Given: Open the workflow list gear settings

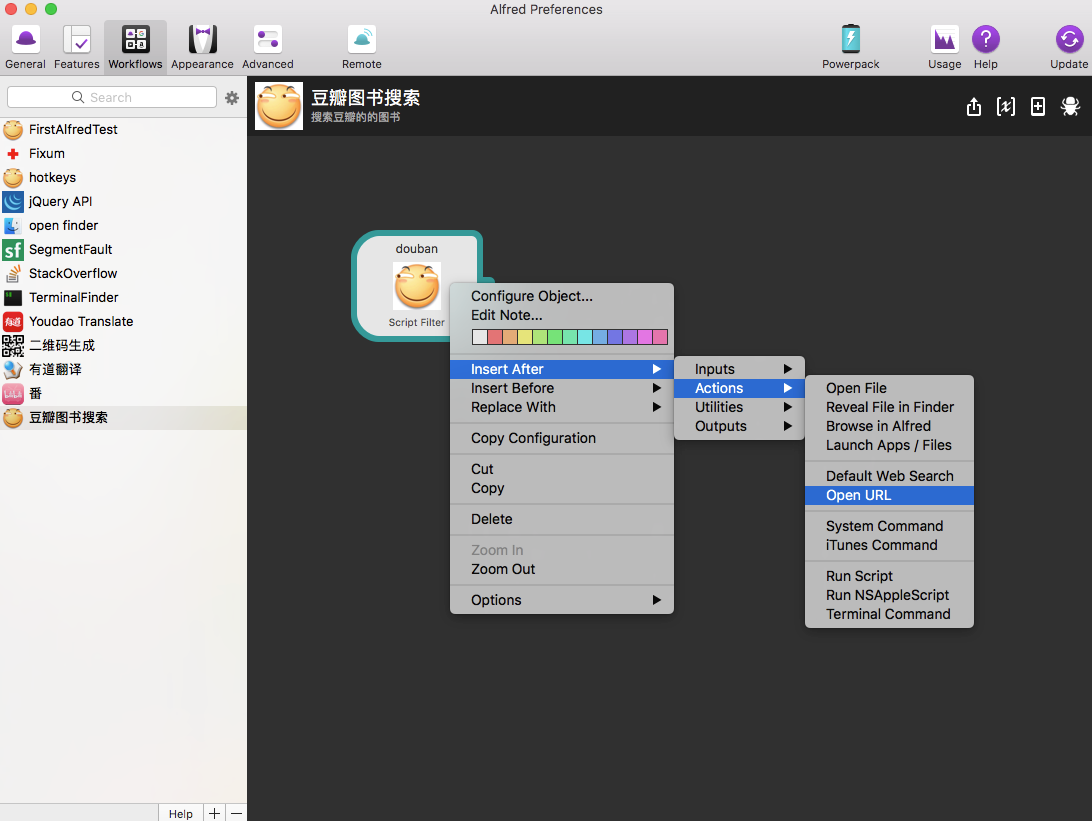Looking at the screenshot, I should tap(232, 98).
